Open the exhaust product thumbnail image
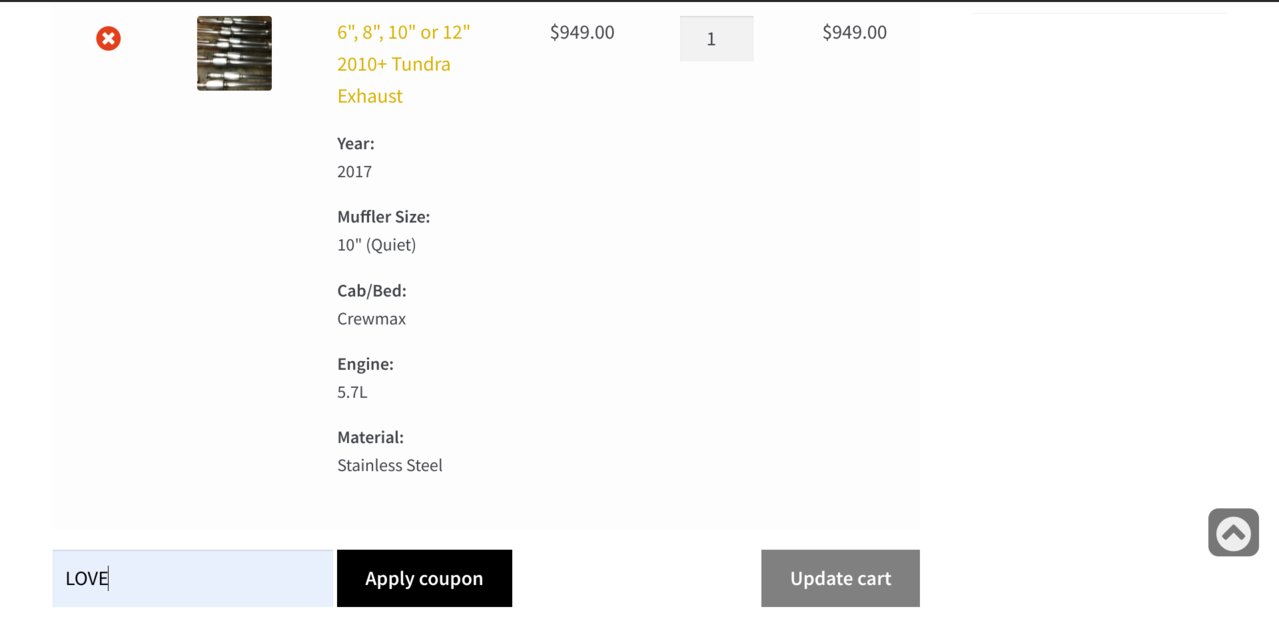The height and width of the screenshot is (627, 1279). coord(234,53)
